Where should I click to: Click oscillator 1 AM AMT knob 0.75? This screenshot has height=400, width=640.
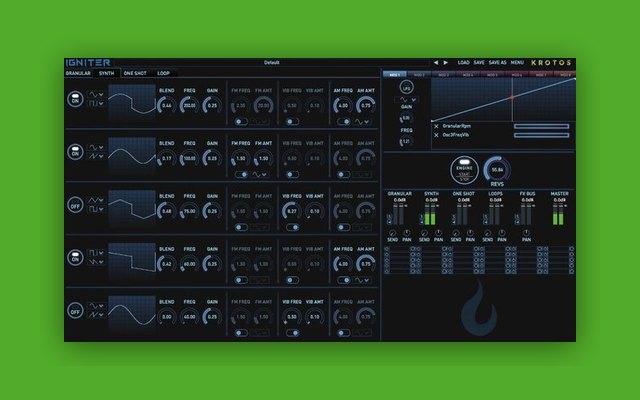tap(366, 105)
